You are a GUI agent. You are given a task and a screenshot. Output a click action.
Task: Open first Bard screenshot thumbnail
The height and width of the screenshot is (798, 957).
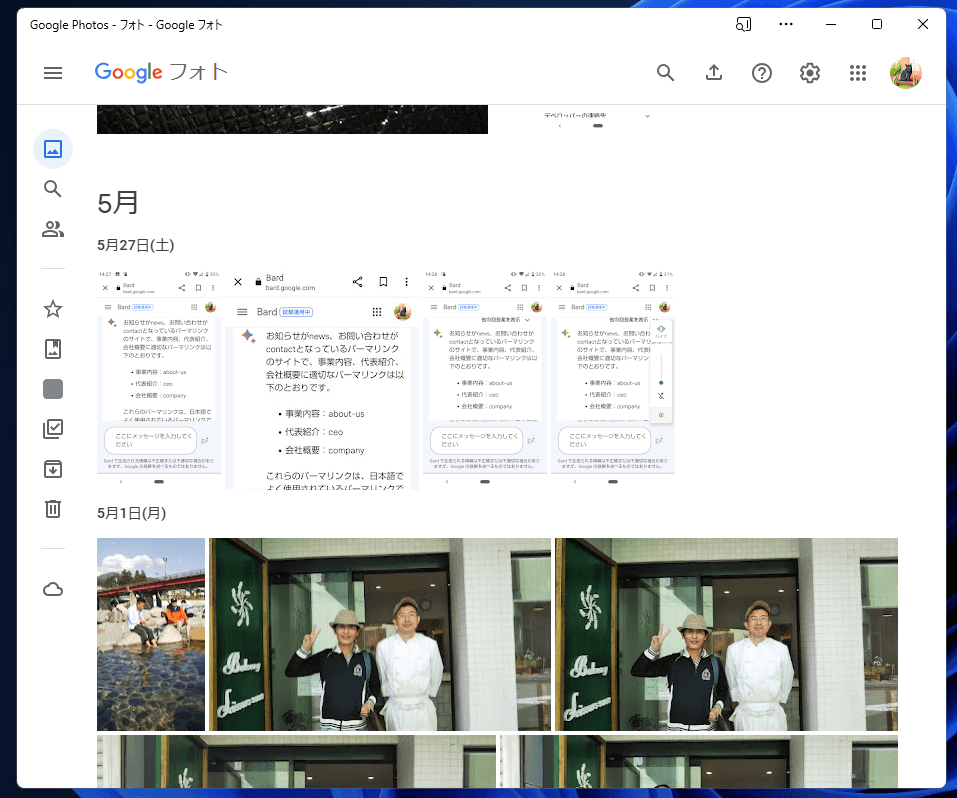tap(159, 379)
